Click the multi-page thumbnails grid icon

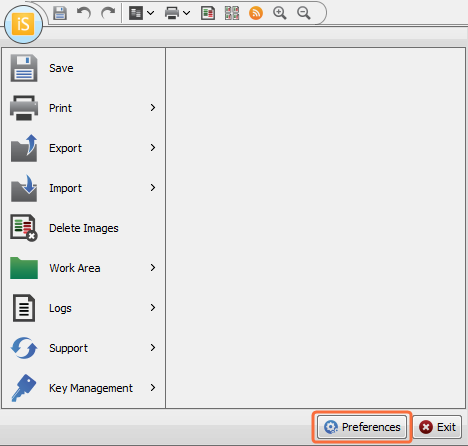(x=232, y=13)
